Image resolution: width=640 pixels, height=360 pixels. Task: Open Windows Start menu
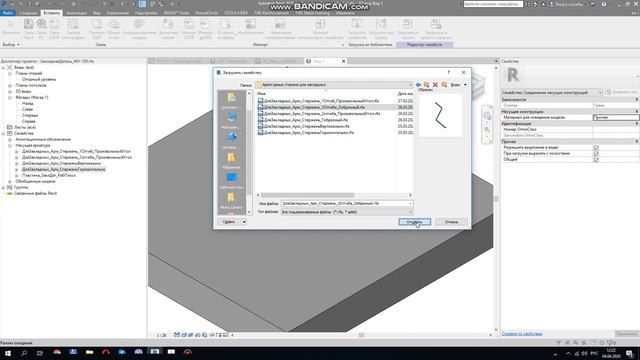8,353
